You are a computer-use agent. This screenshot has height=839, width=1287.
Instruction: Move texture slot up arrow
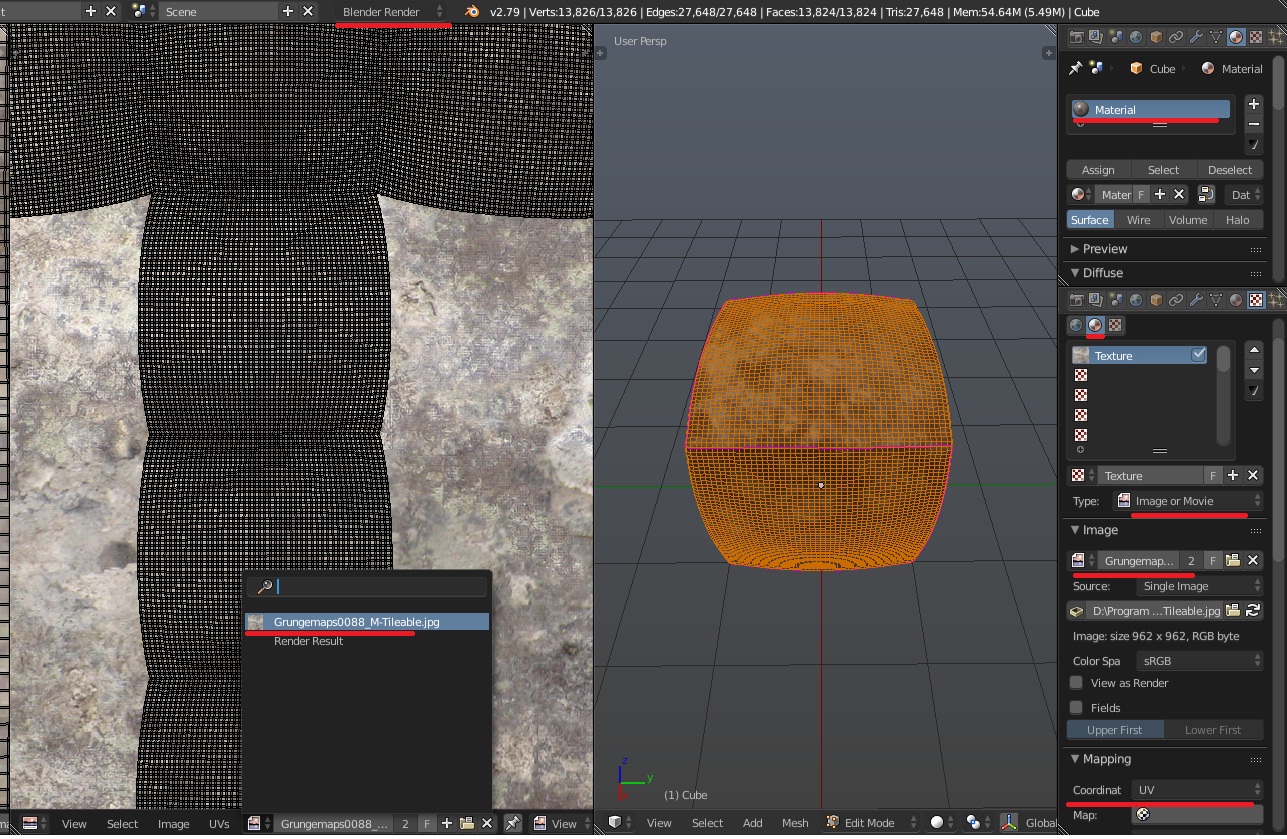pos(1254,350)
